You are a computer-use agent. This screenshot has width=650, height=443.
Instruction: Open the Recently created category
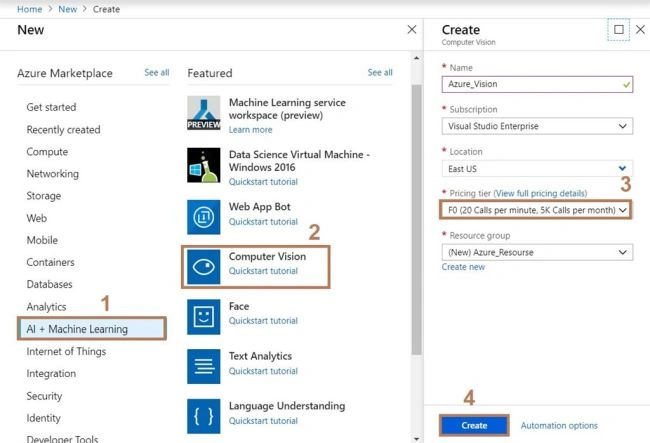pyautogui.click(x=63, y=130)
